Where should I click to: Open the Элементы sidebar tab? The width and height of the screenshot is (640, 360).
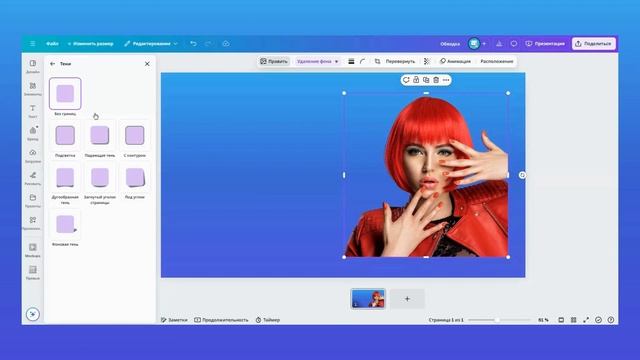(33, 89)
